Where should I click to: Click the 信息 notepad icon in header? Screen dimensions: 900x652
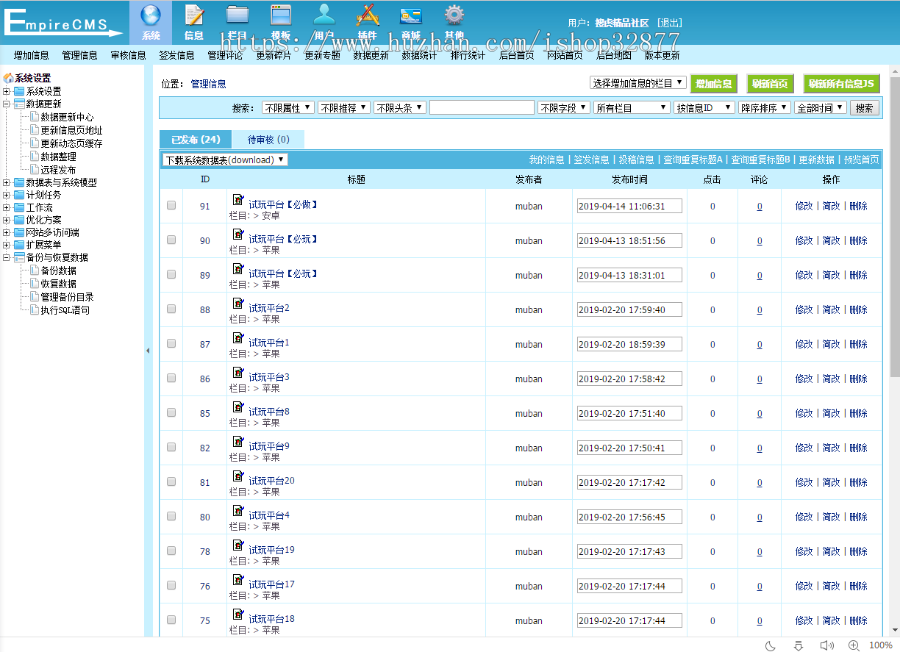(x=195, y=16)
